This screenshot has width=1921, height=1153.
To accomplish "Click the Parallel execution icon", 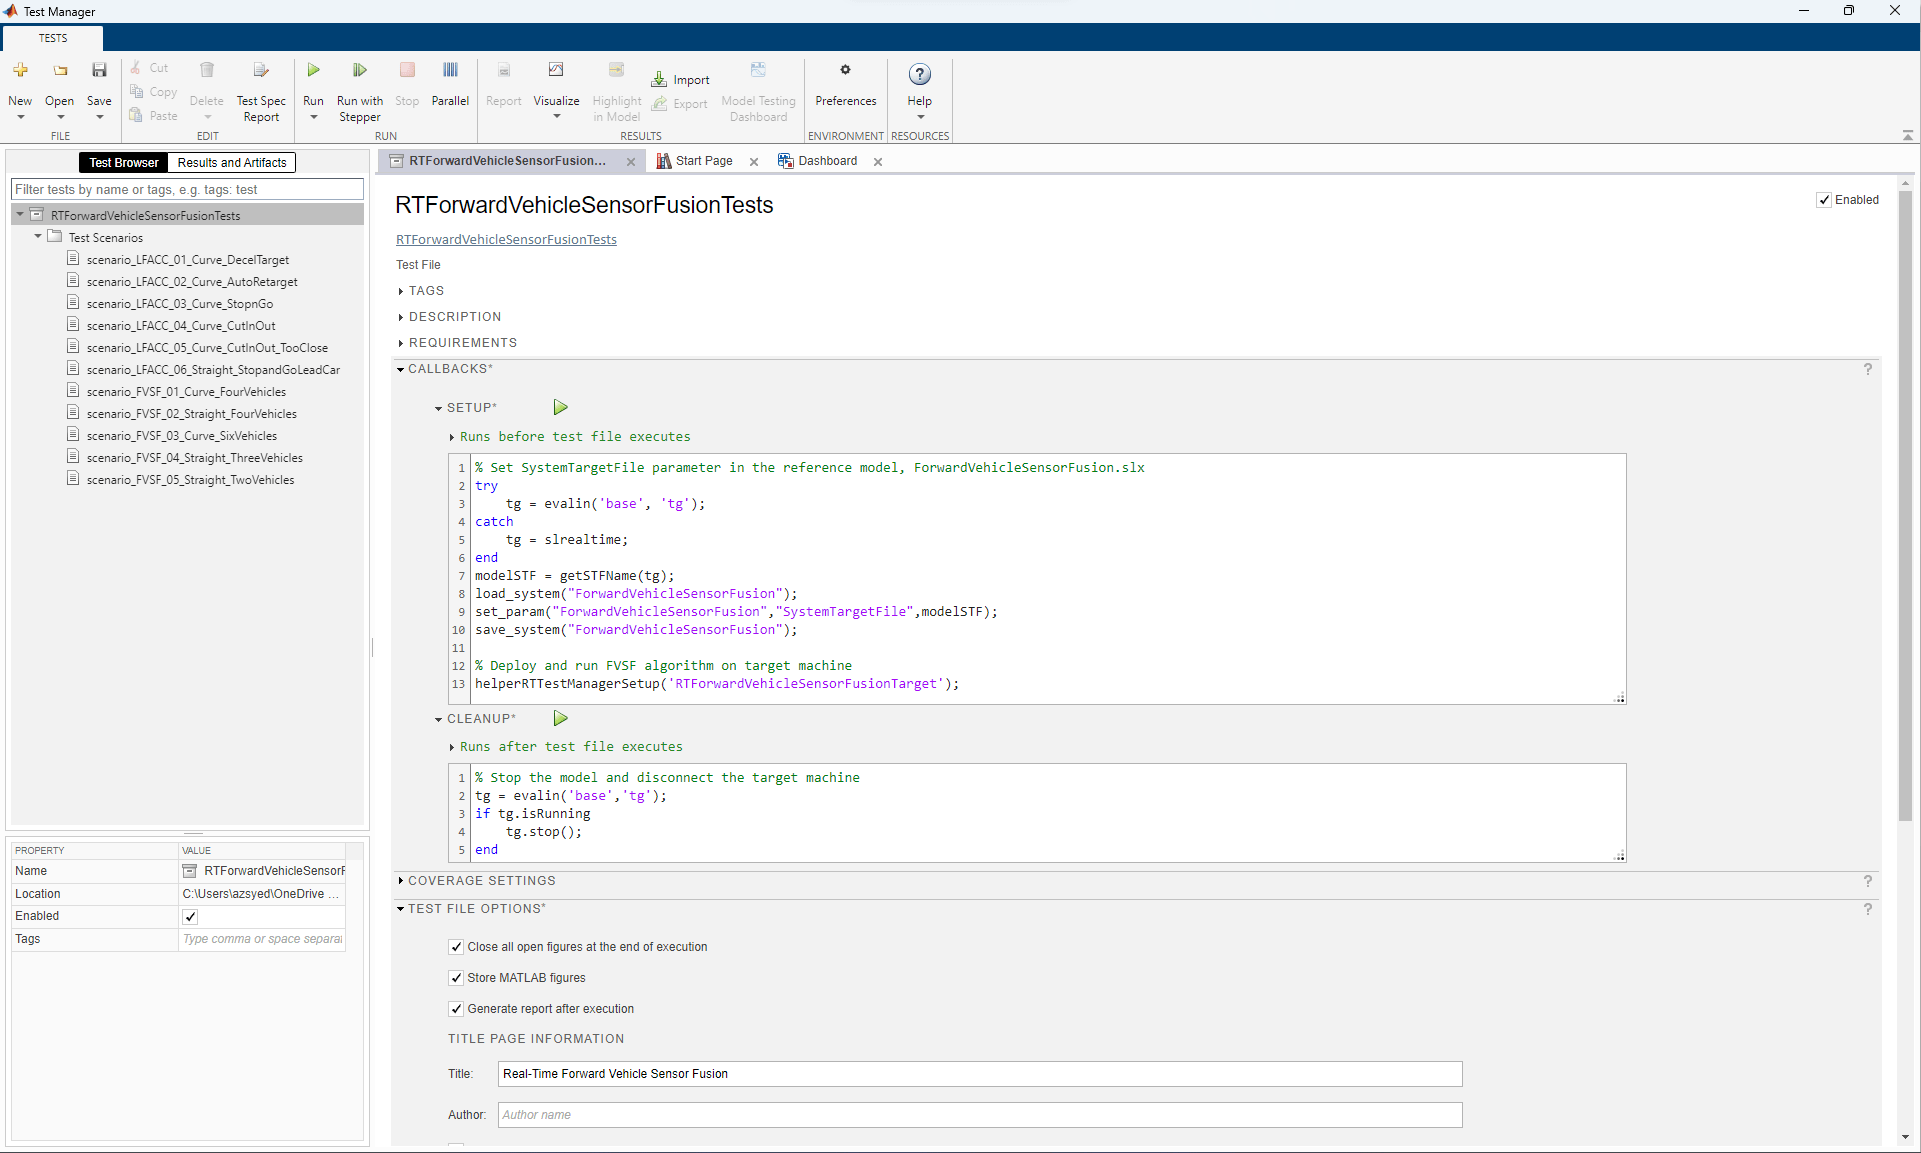I will 450,71.
